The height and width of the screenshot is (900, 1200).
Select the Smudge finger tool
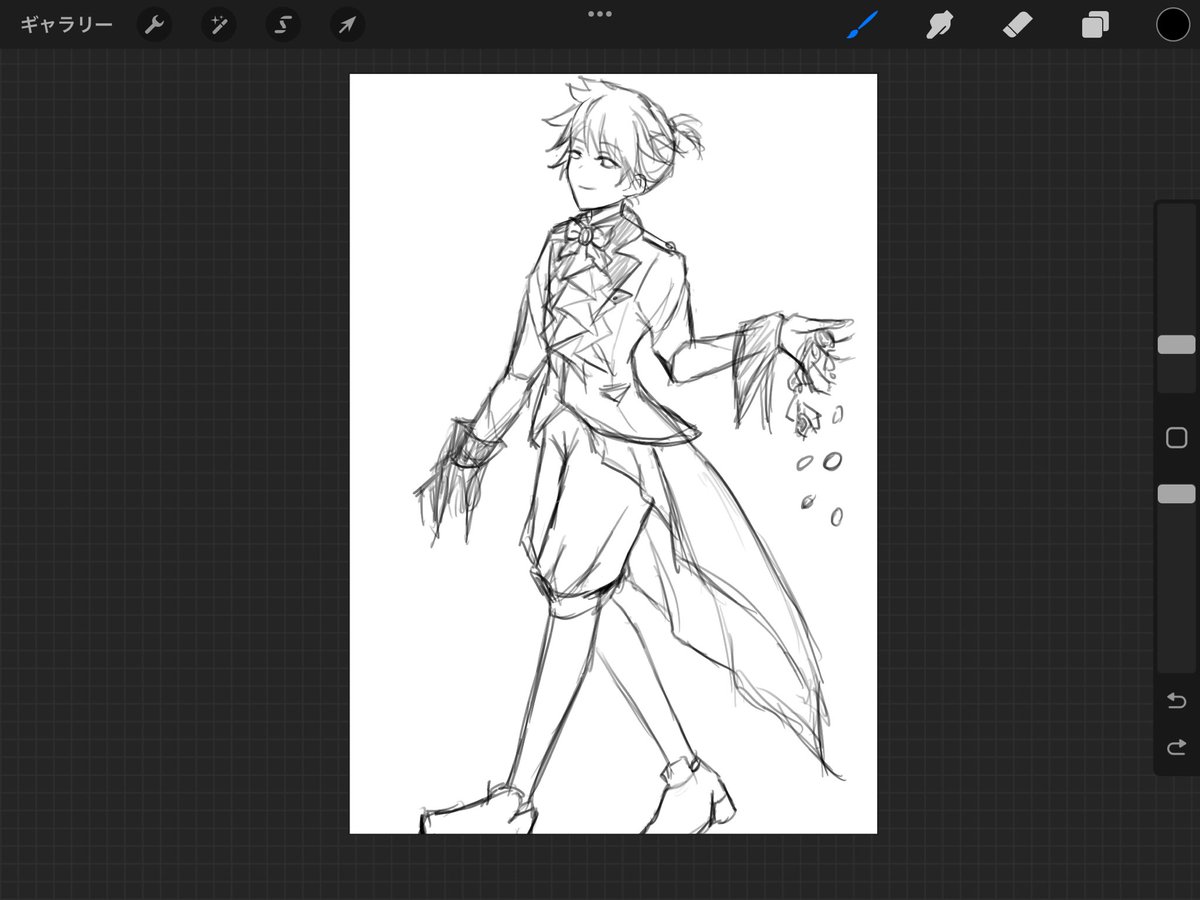click(938, 25)
